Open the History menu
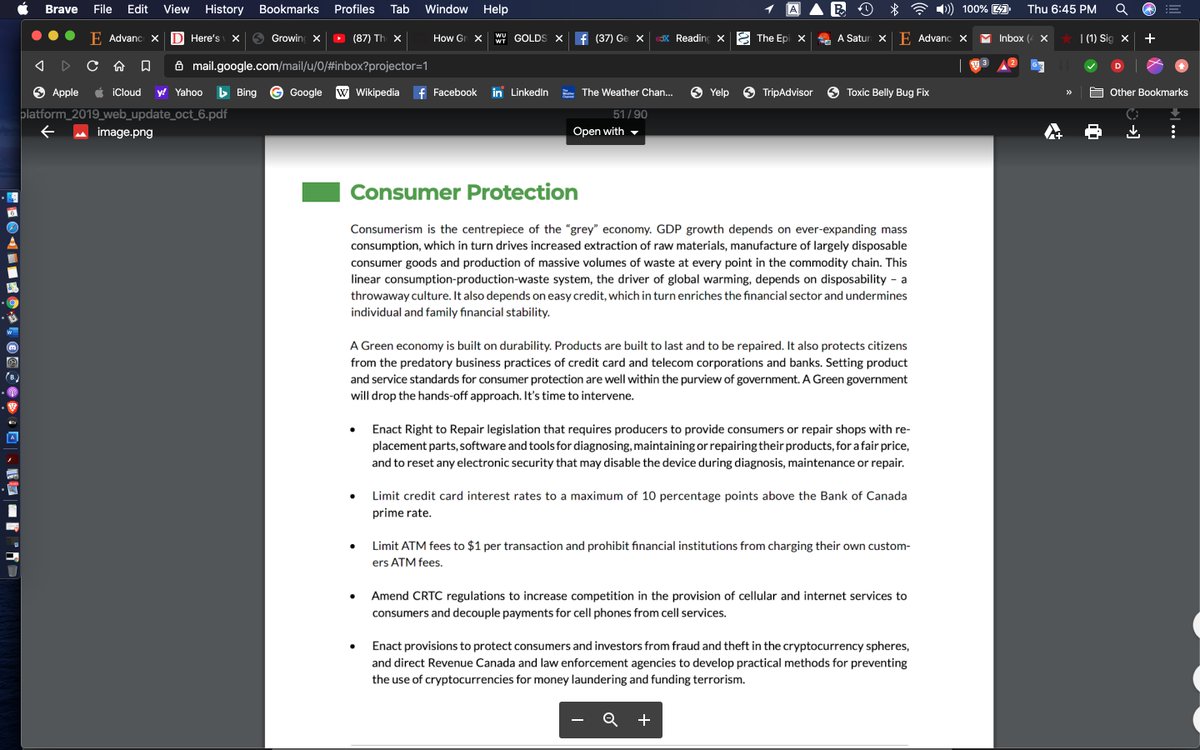The width and height of the screenshot is (1200, 750). [x=224, y=9]
